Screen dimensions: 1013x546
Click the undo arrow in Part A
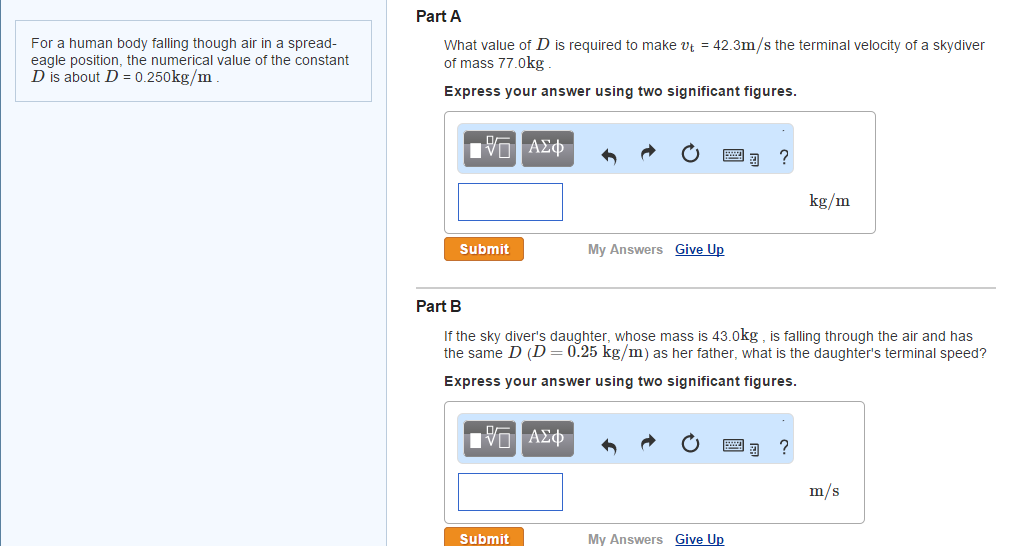(608, 155)
